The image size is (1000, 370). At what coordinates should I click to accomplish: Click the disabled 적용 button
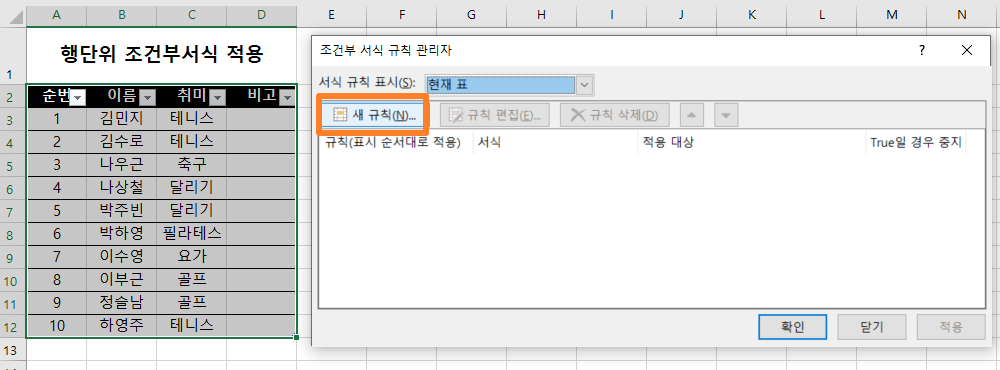point(951,327)
